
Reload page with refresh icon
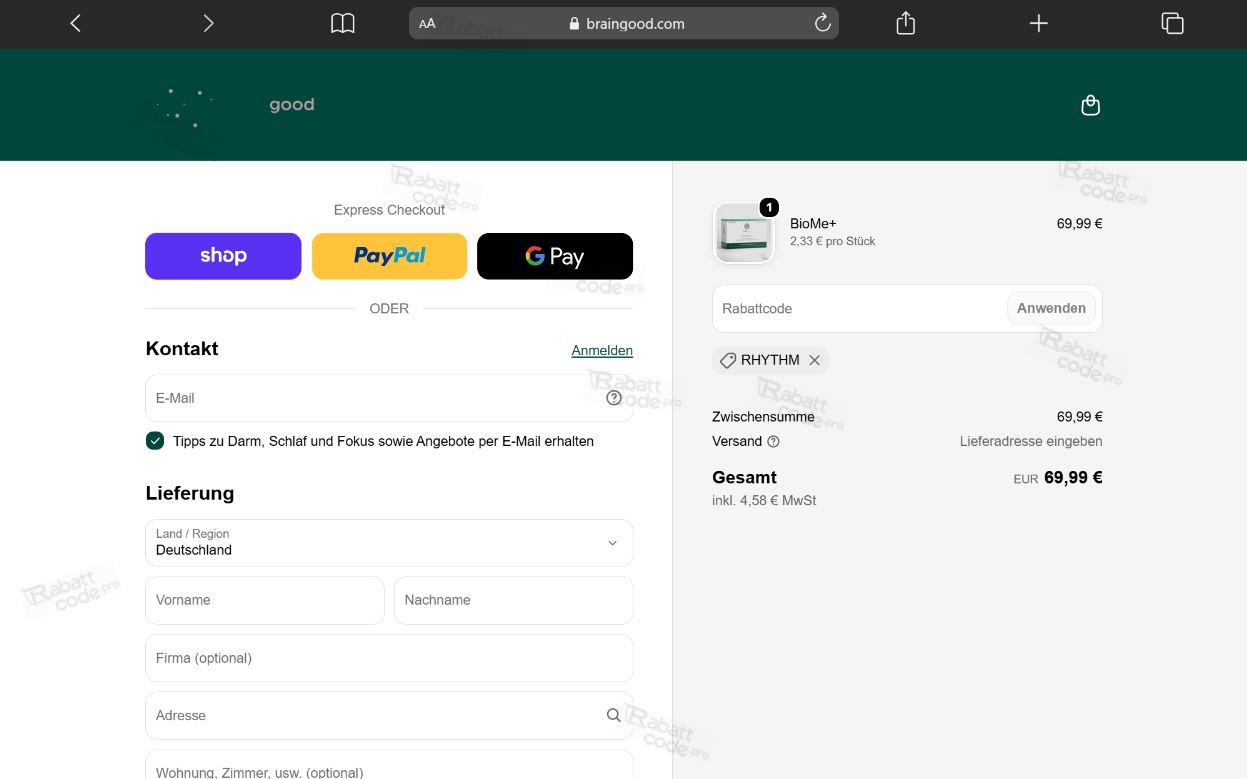click(x=822, y=23)
